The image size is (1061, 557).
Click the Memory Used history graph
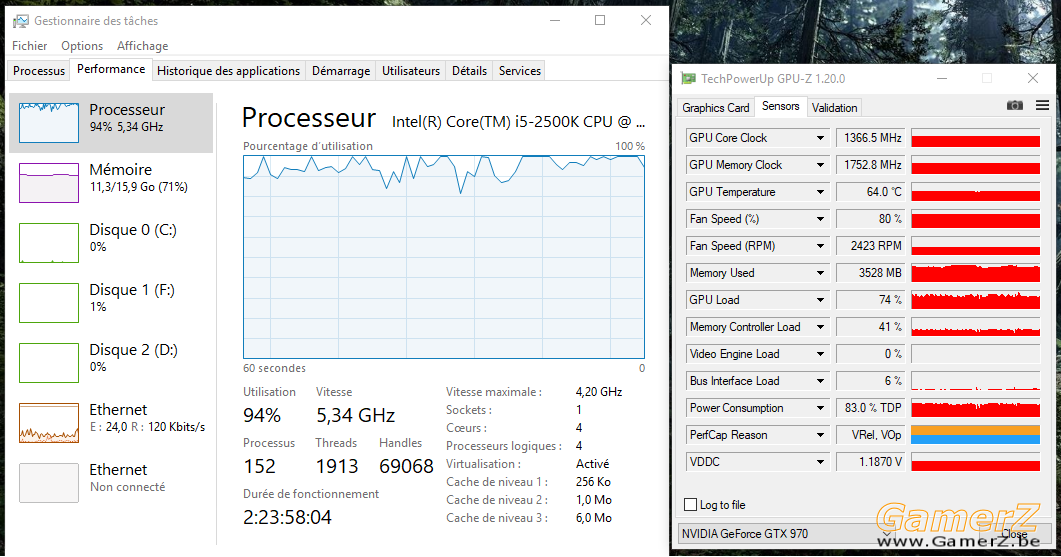point(975,273)
